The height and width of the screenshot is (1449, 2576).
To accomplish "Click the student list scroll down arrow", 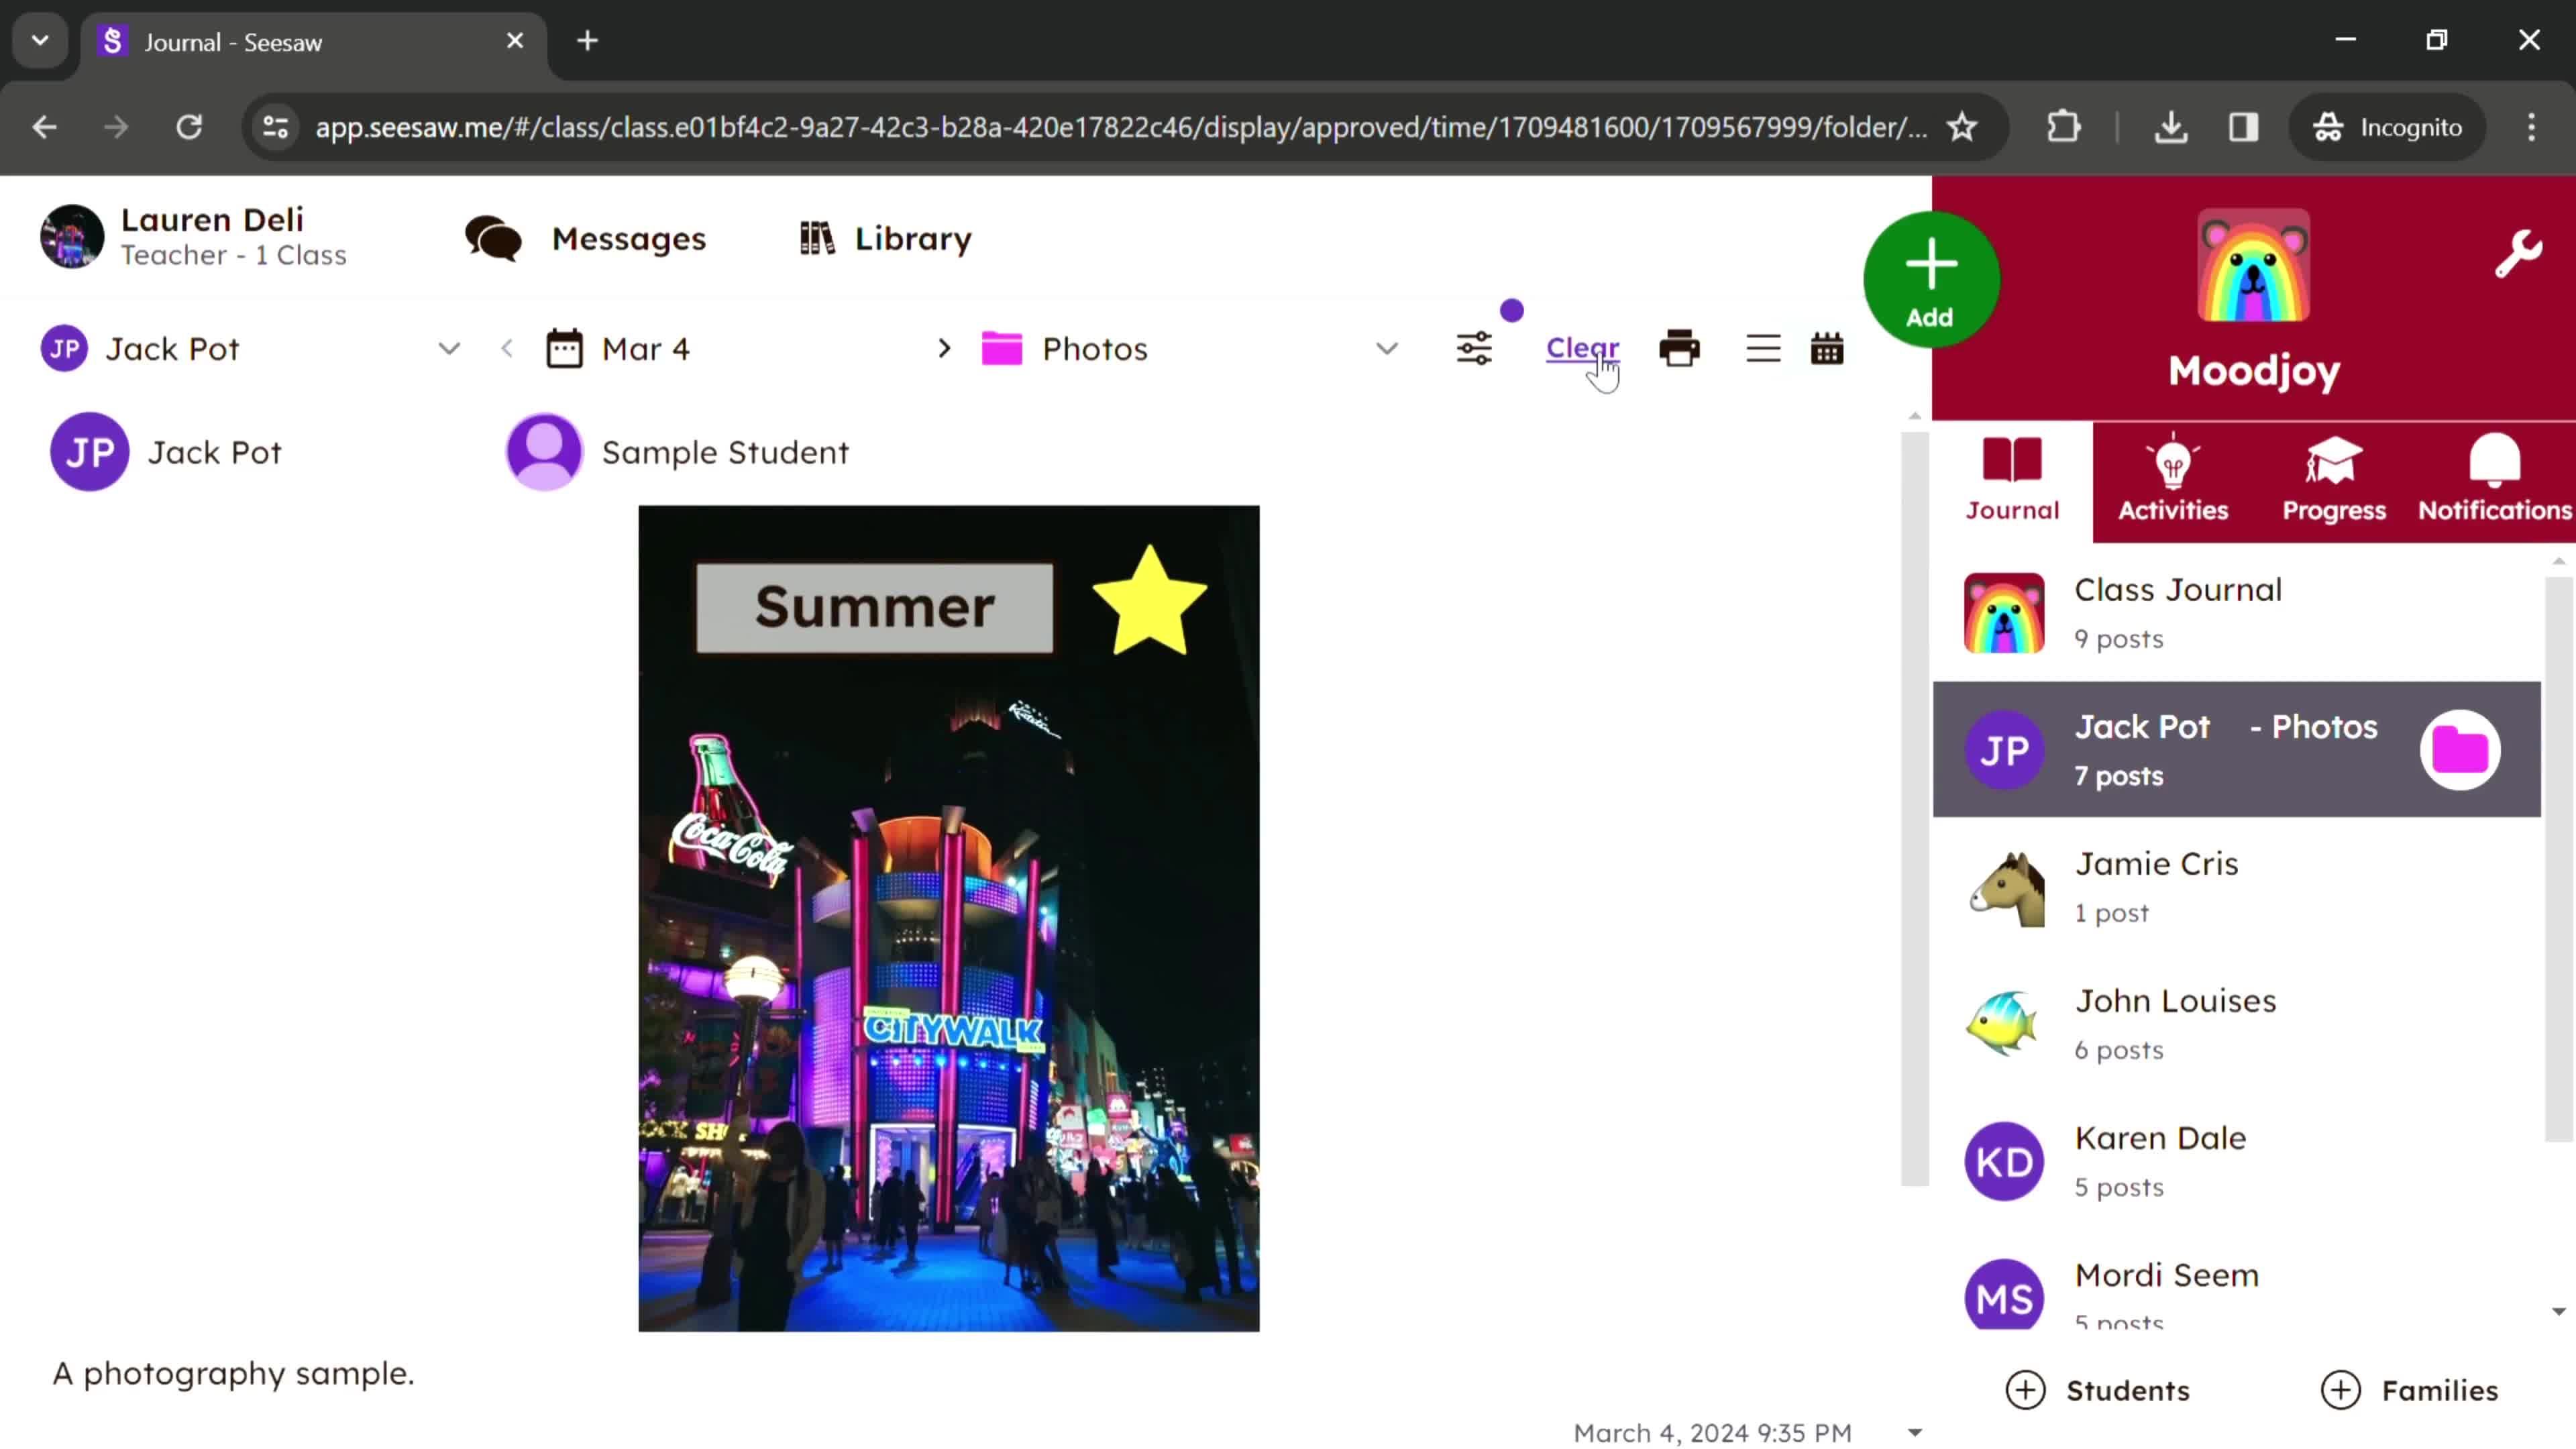I will click(x=2559, y=1311).
